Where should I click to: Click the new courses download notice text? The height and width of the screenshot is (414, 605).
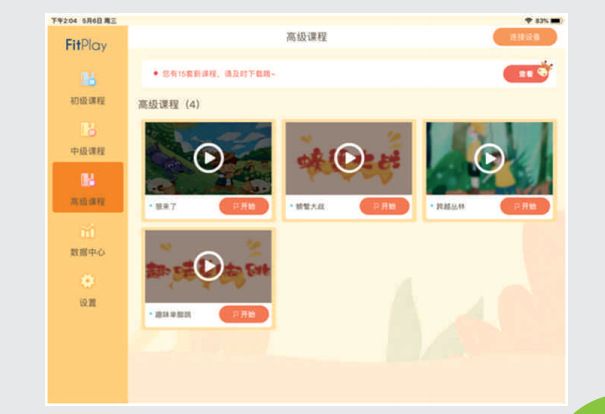tap(218, 73)
